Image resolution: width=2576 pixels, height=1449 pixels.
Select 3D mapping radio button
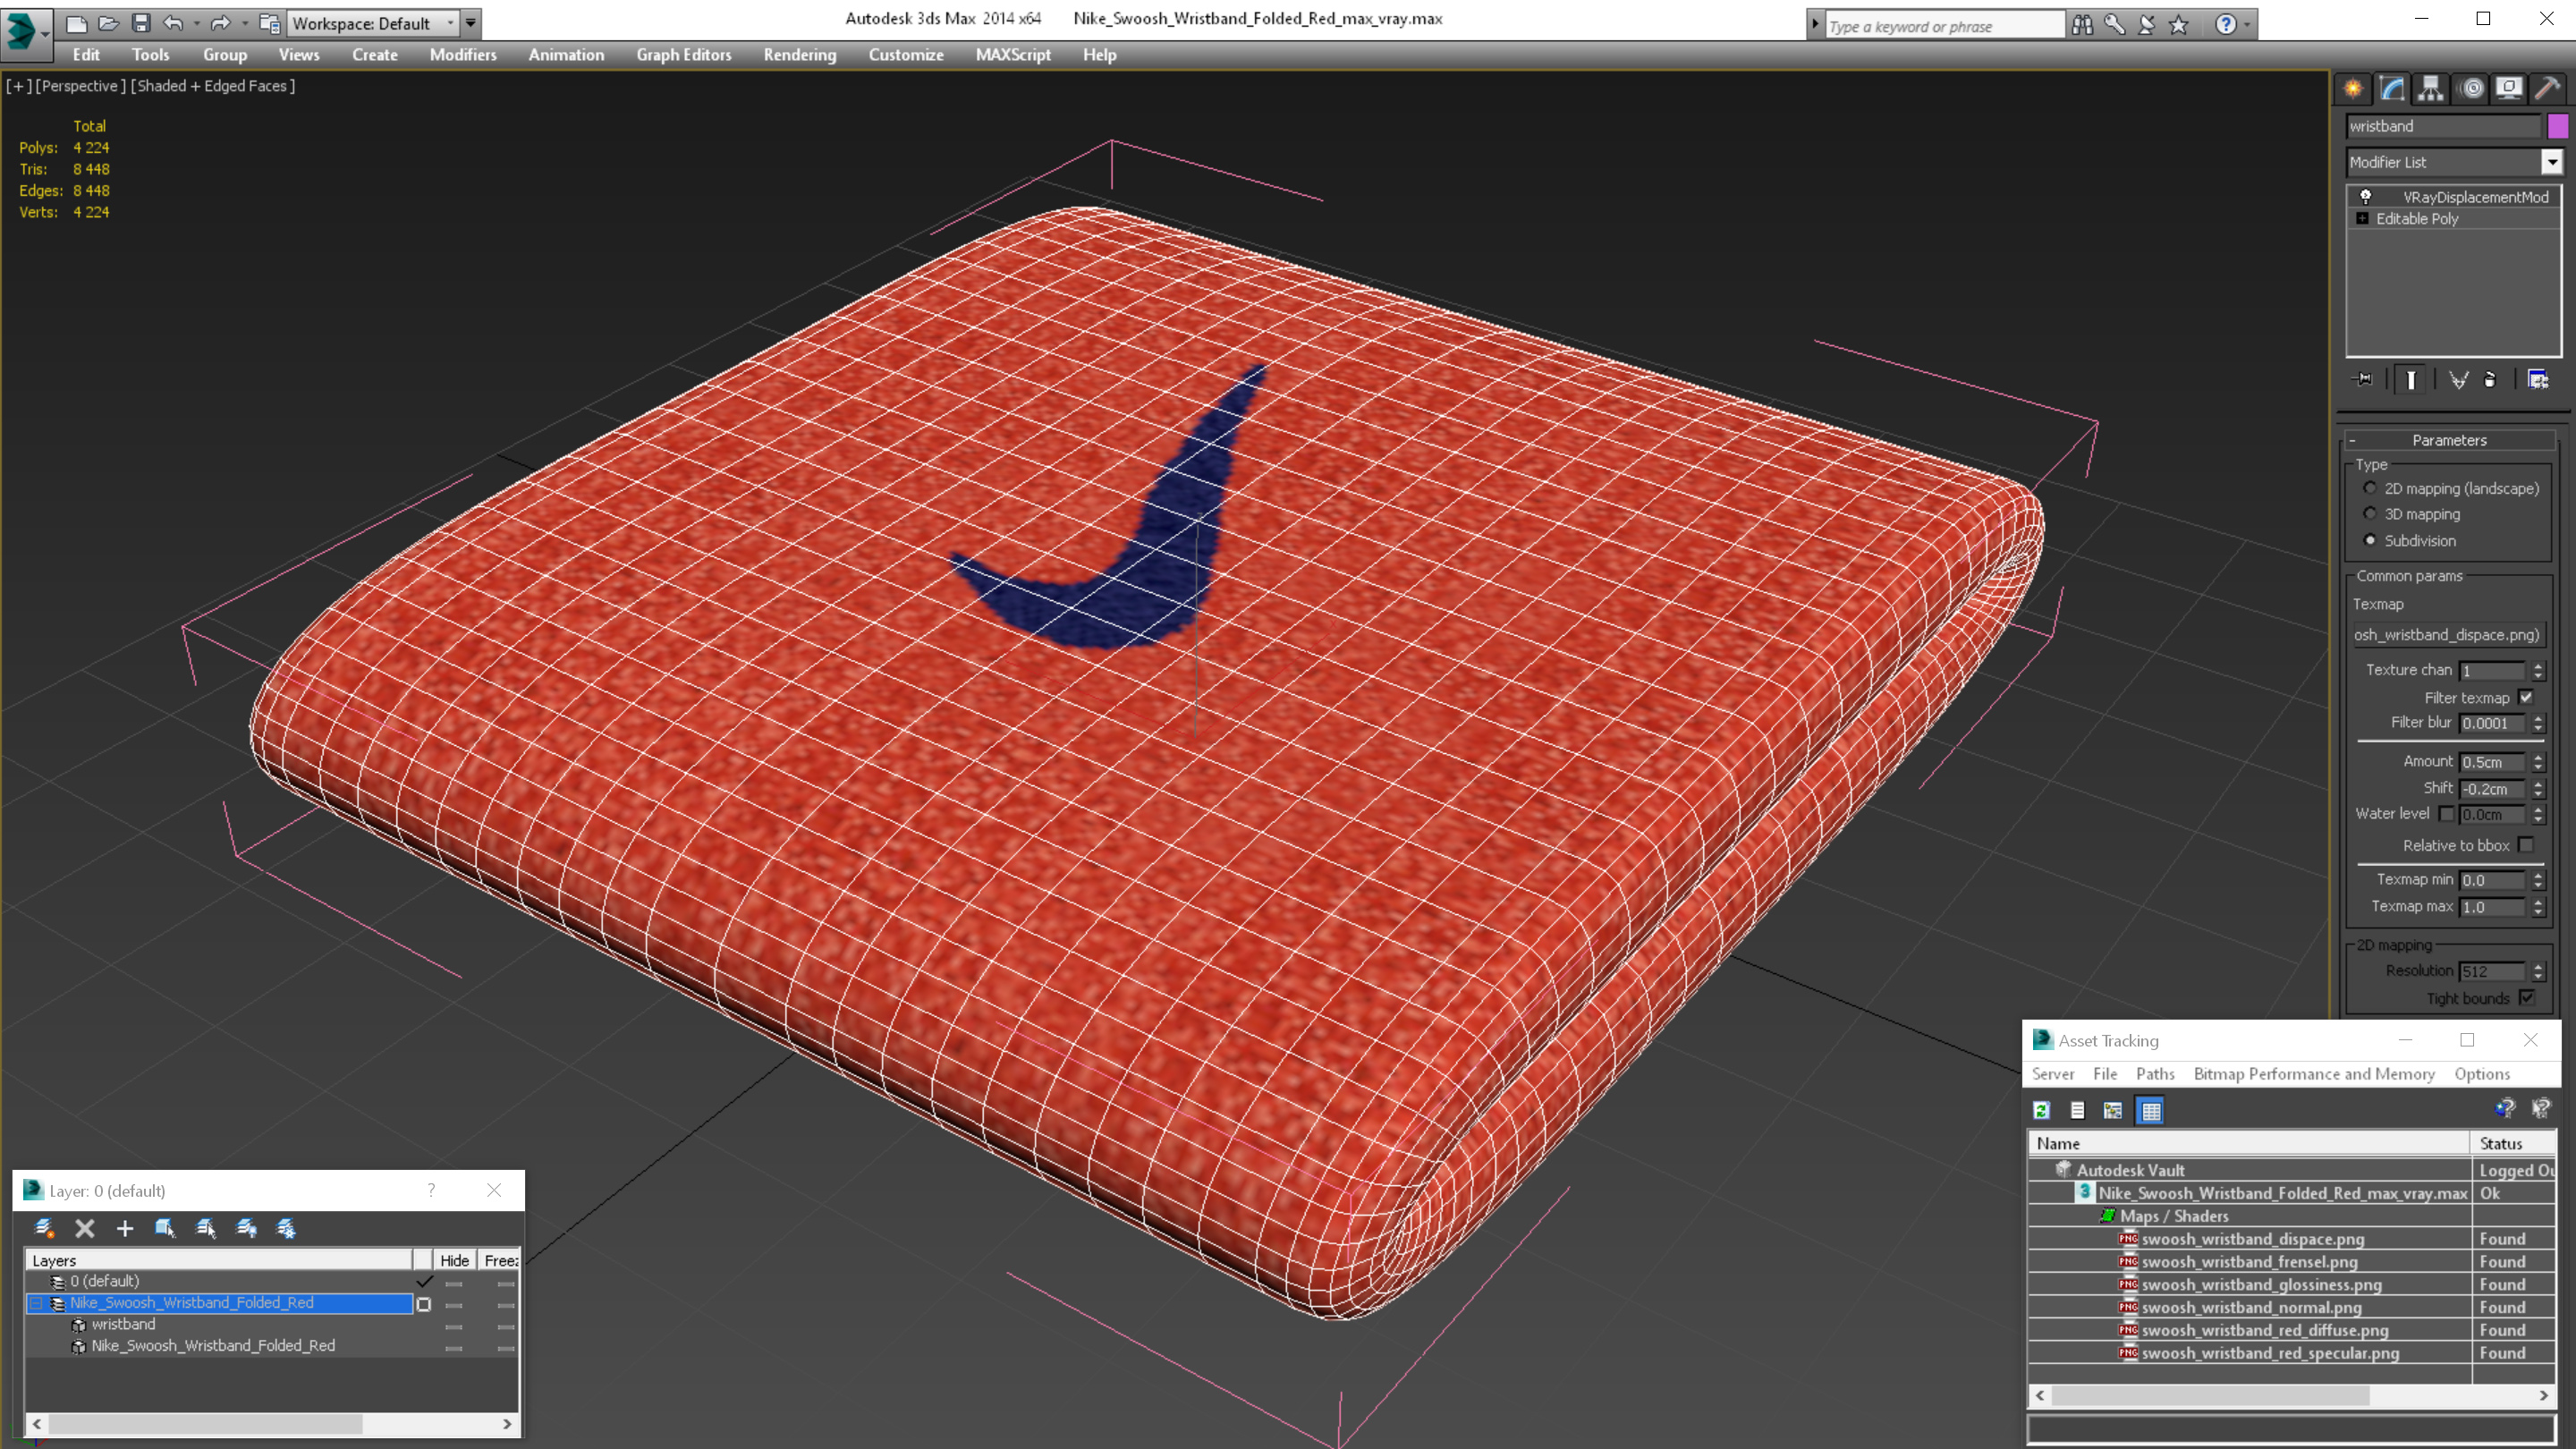point(2370,514)
